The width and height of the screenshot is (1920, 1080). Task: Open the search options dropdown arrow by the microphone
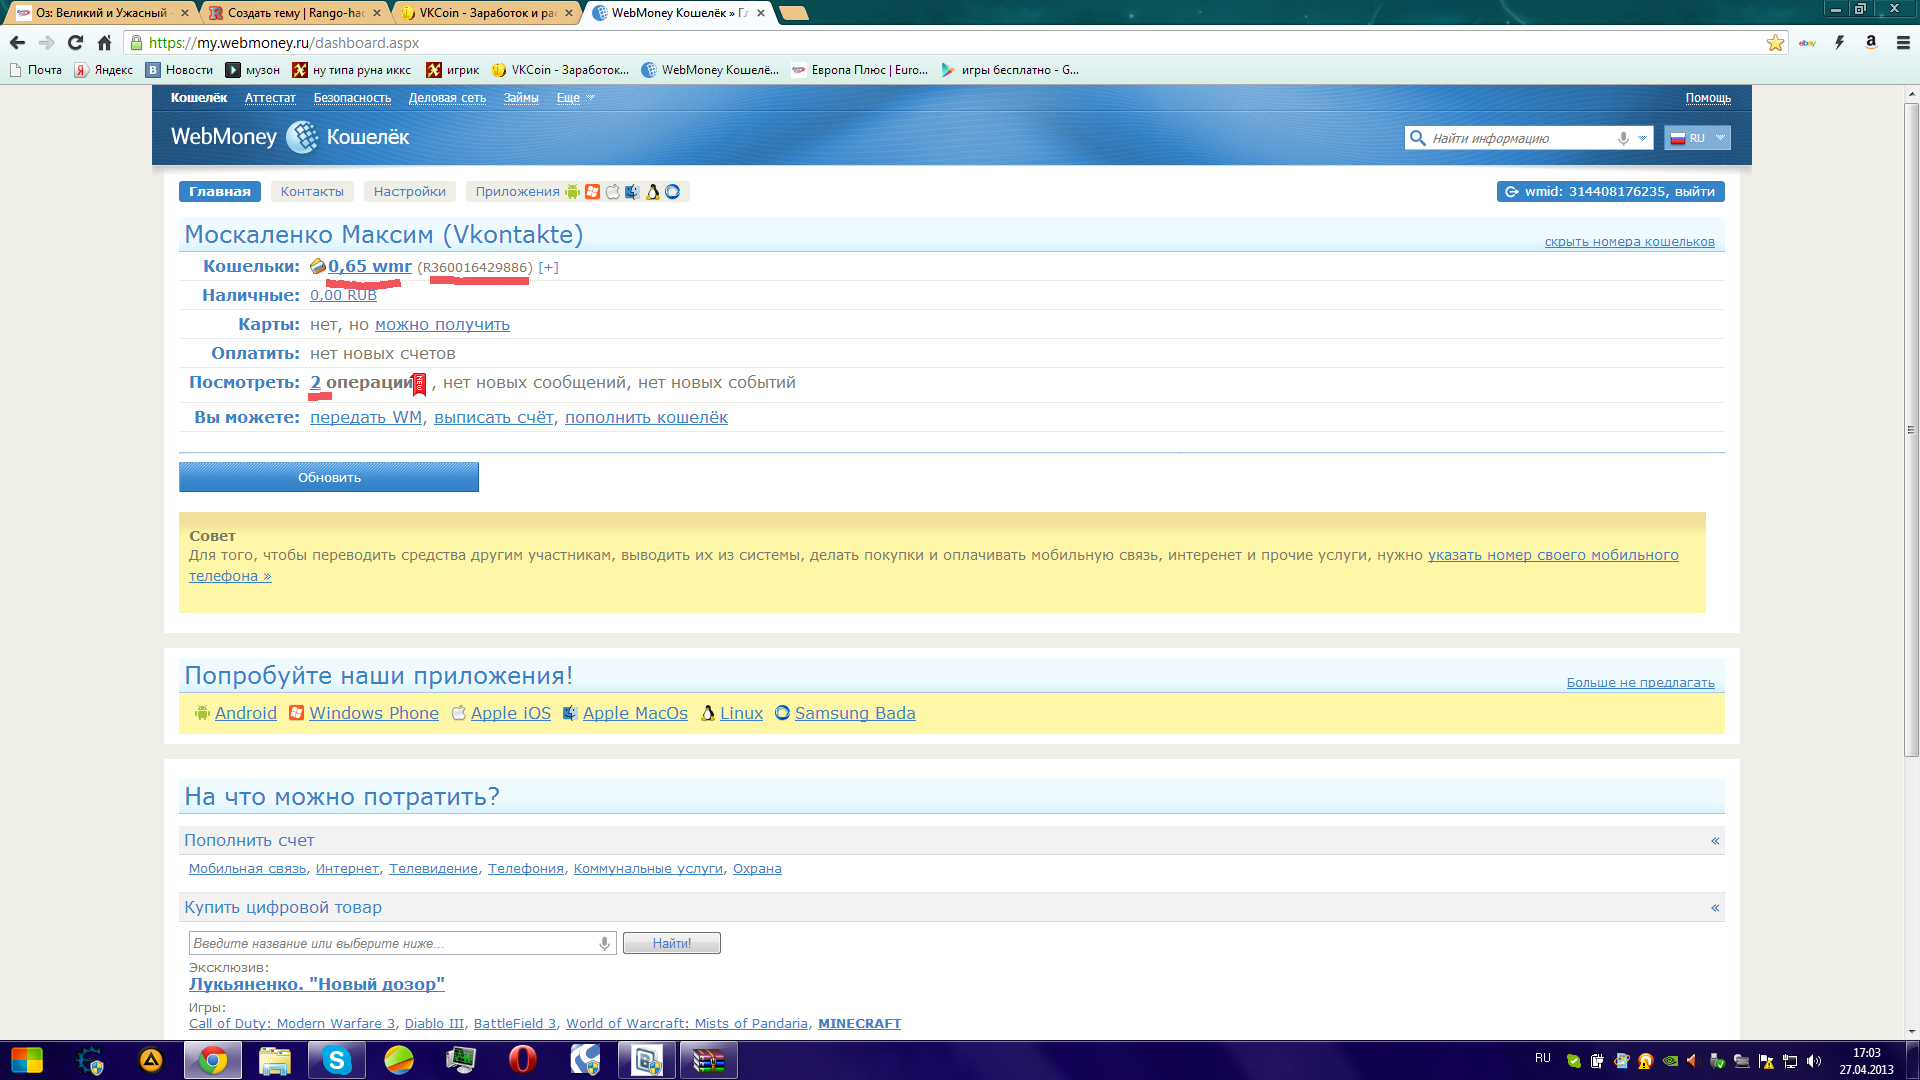[1642, 138]
